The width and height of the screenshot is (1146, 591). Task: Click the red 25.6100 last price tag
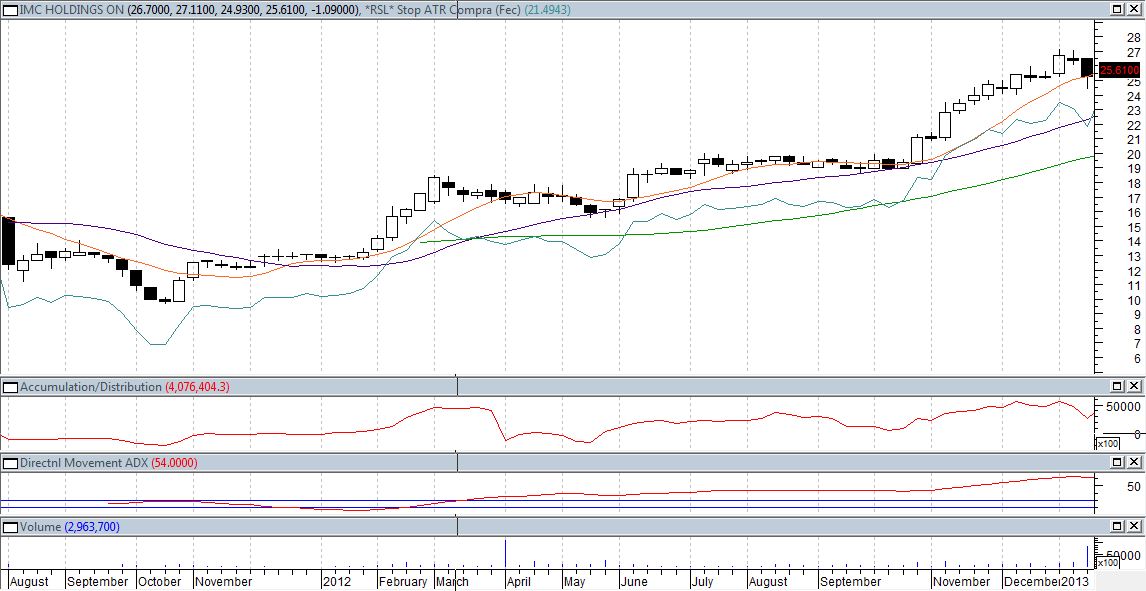click(1119, 70)
